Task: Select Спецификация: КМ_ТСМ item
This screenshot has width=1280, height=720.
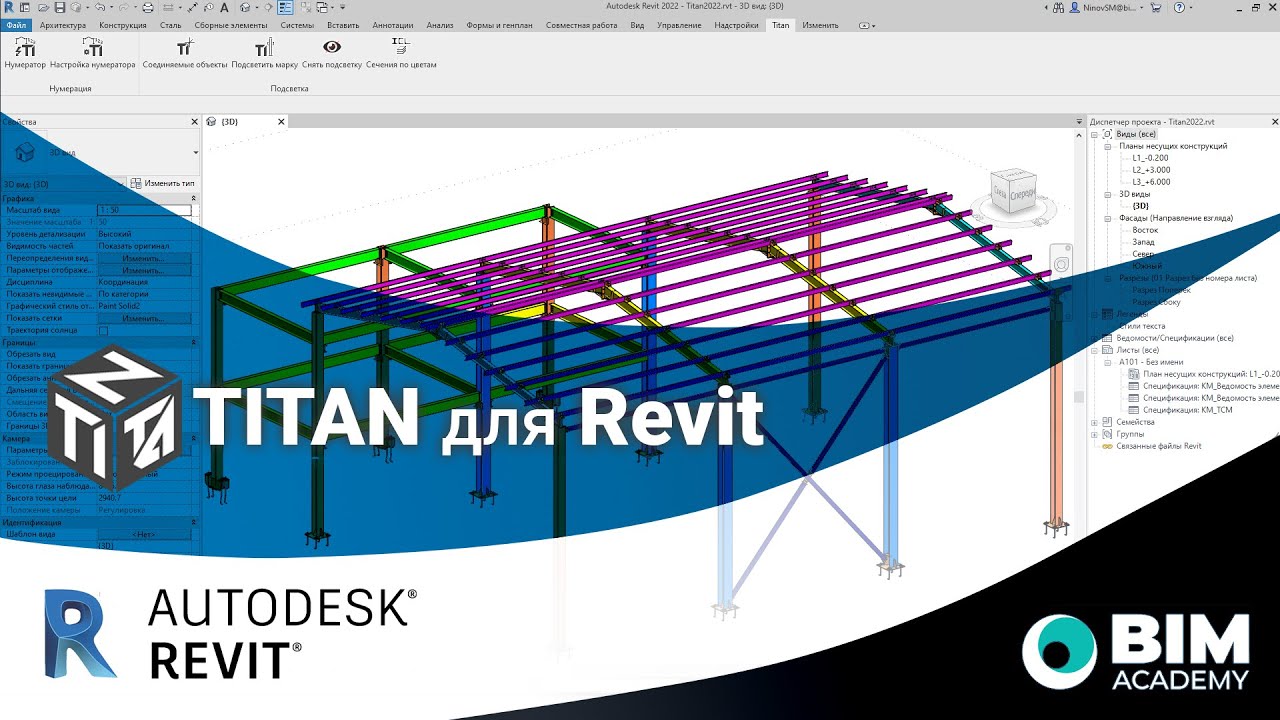Action: pyautogui.click(x=1186, y=410)
